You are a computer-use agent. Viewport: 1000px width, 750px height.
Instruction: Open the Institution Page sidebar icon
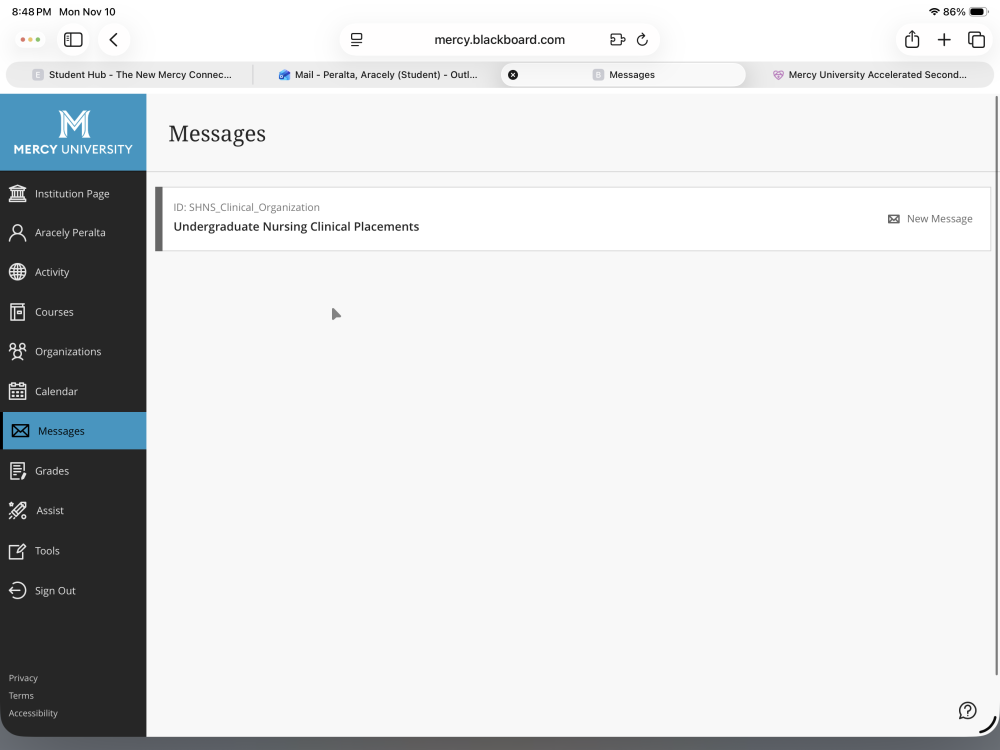pyautogui.click(x=17, y=193)
